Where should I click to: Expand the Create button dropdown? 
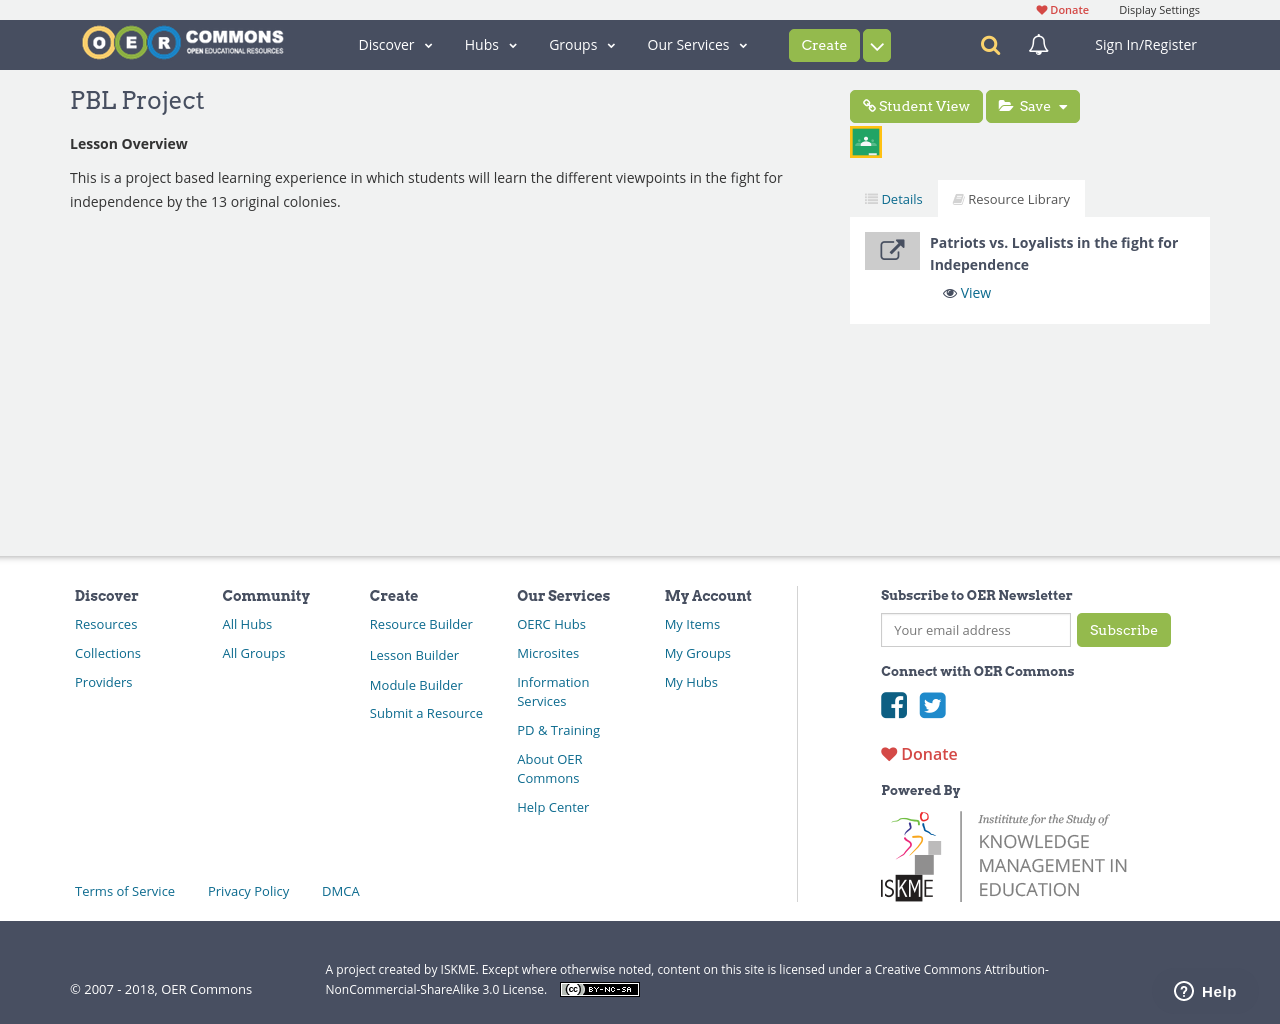click(876, 45)
